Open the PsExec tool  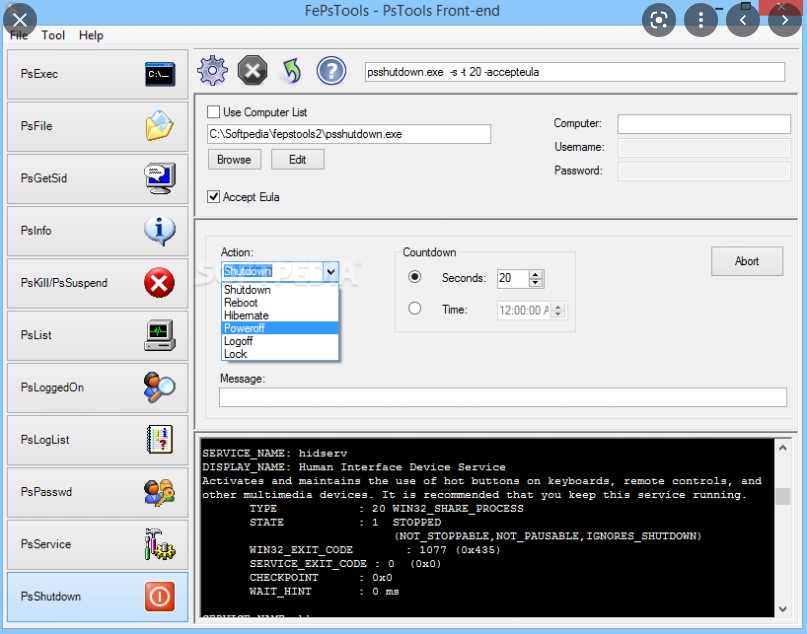97,74
